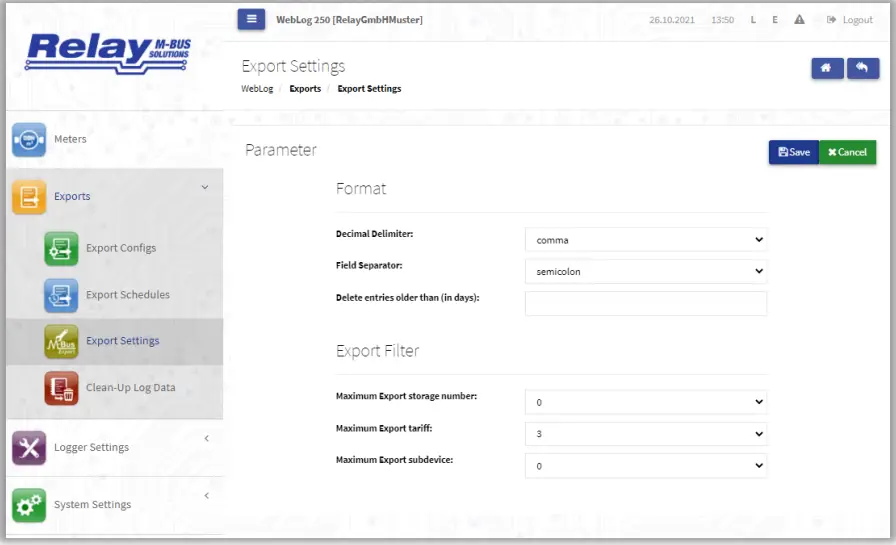
Task: Open the Decimal Delimiter dropdown
Action: [646, 240]
